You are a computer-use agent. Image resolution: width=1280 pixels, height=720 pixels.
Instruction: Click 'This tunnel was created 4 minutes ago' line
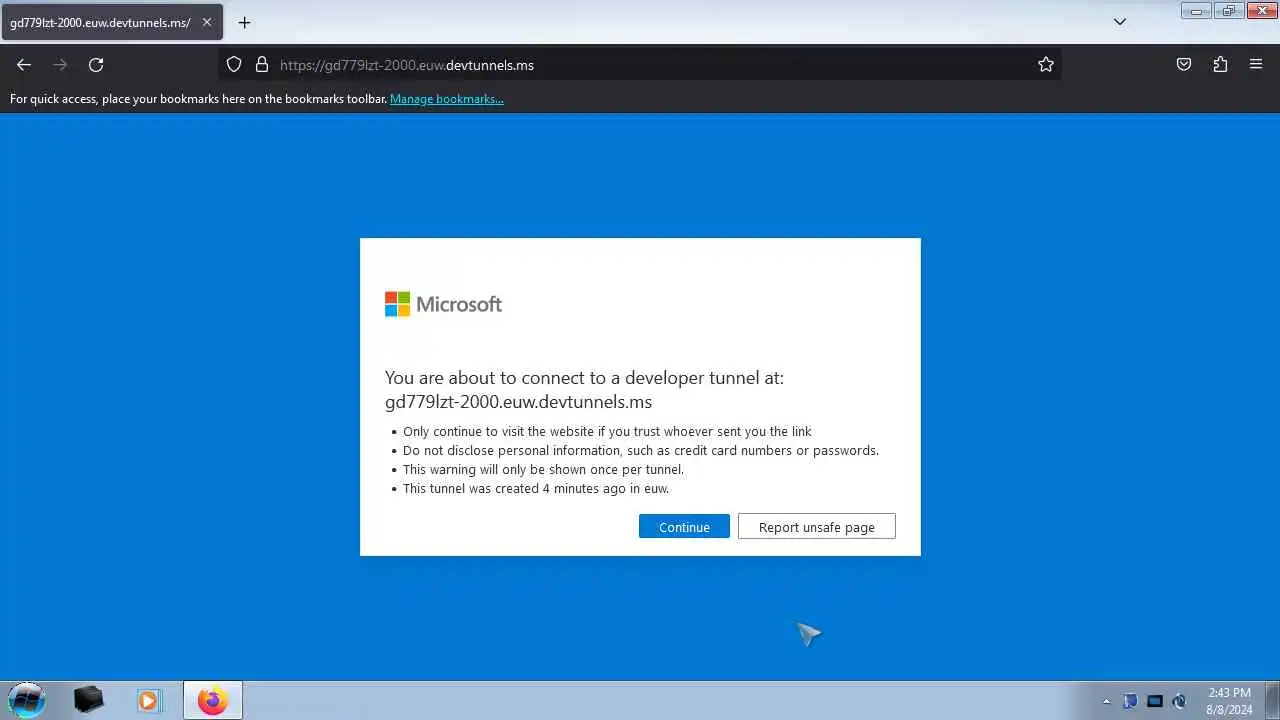[536, 489]
